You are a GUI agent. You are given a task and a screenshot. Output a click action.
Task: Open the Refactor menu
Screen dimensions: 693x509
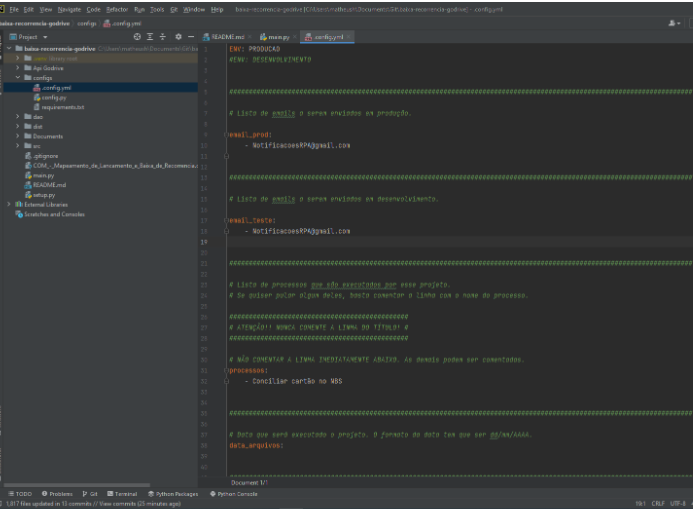(x=117, y=9)
